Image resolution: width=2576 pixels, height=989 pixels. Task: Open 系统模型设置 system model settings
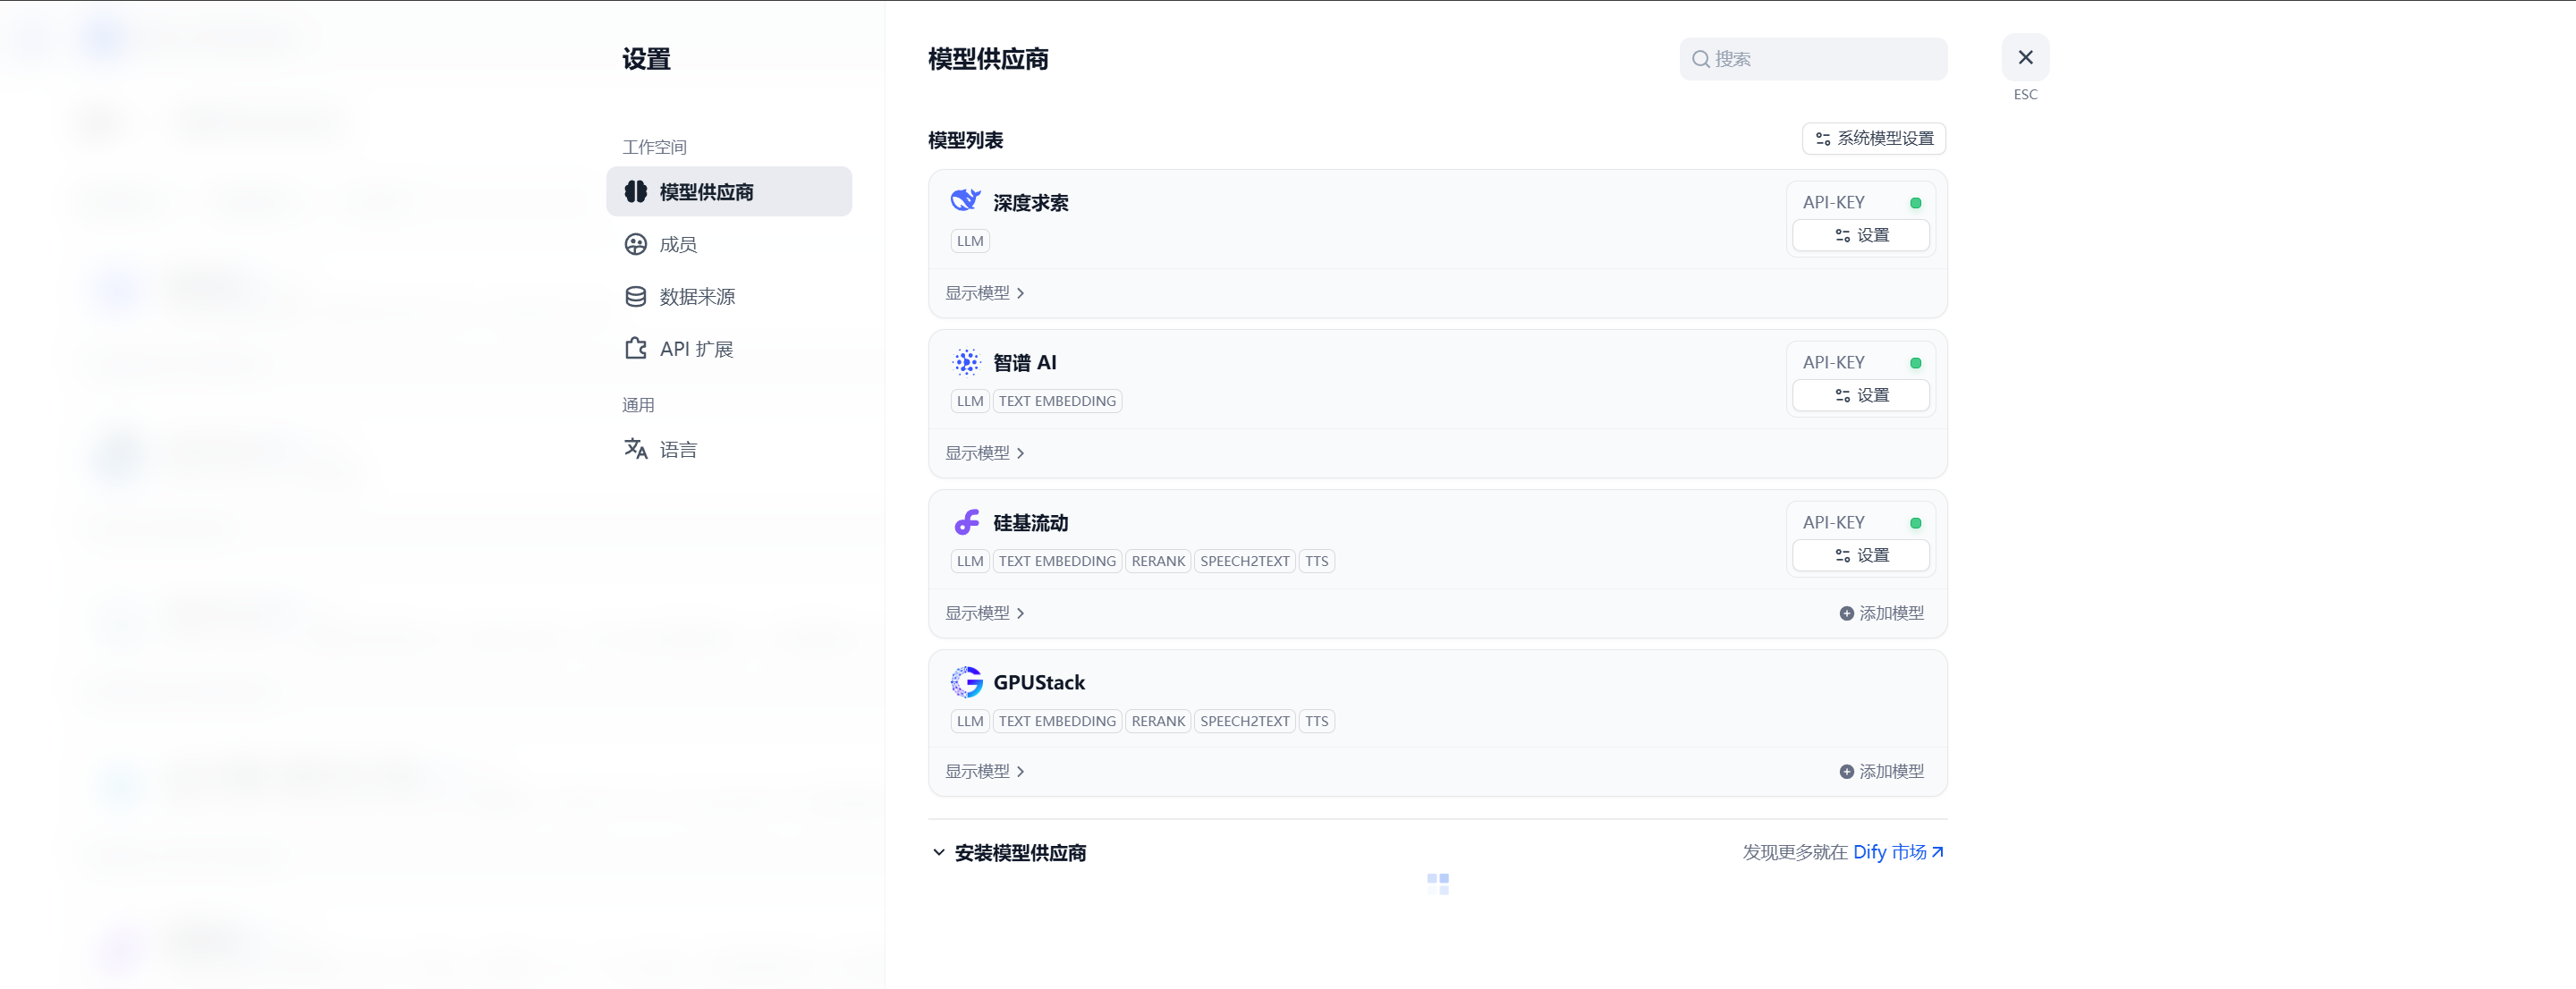pos(1874,138)
